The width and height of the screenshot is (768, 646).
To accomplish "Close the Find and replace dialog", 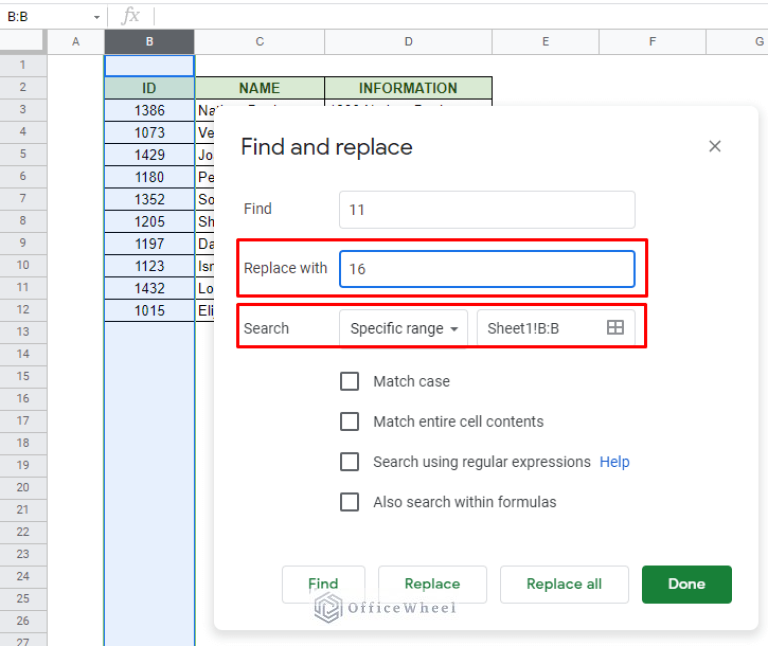I will [715, 146].
